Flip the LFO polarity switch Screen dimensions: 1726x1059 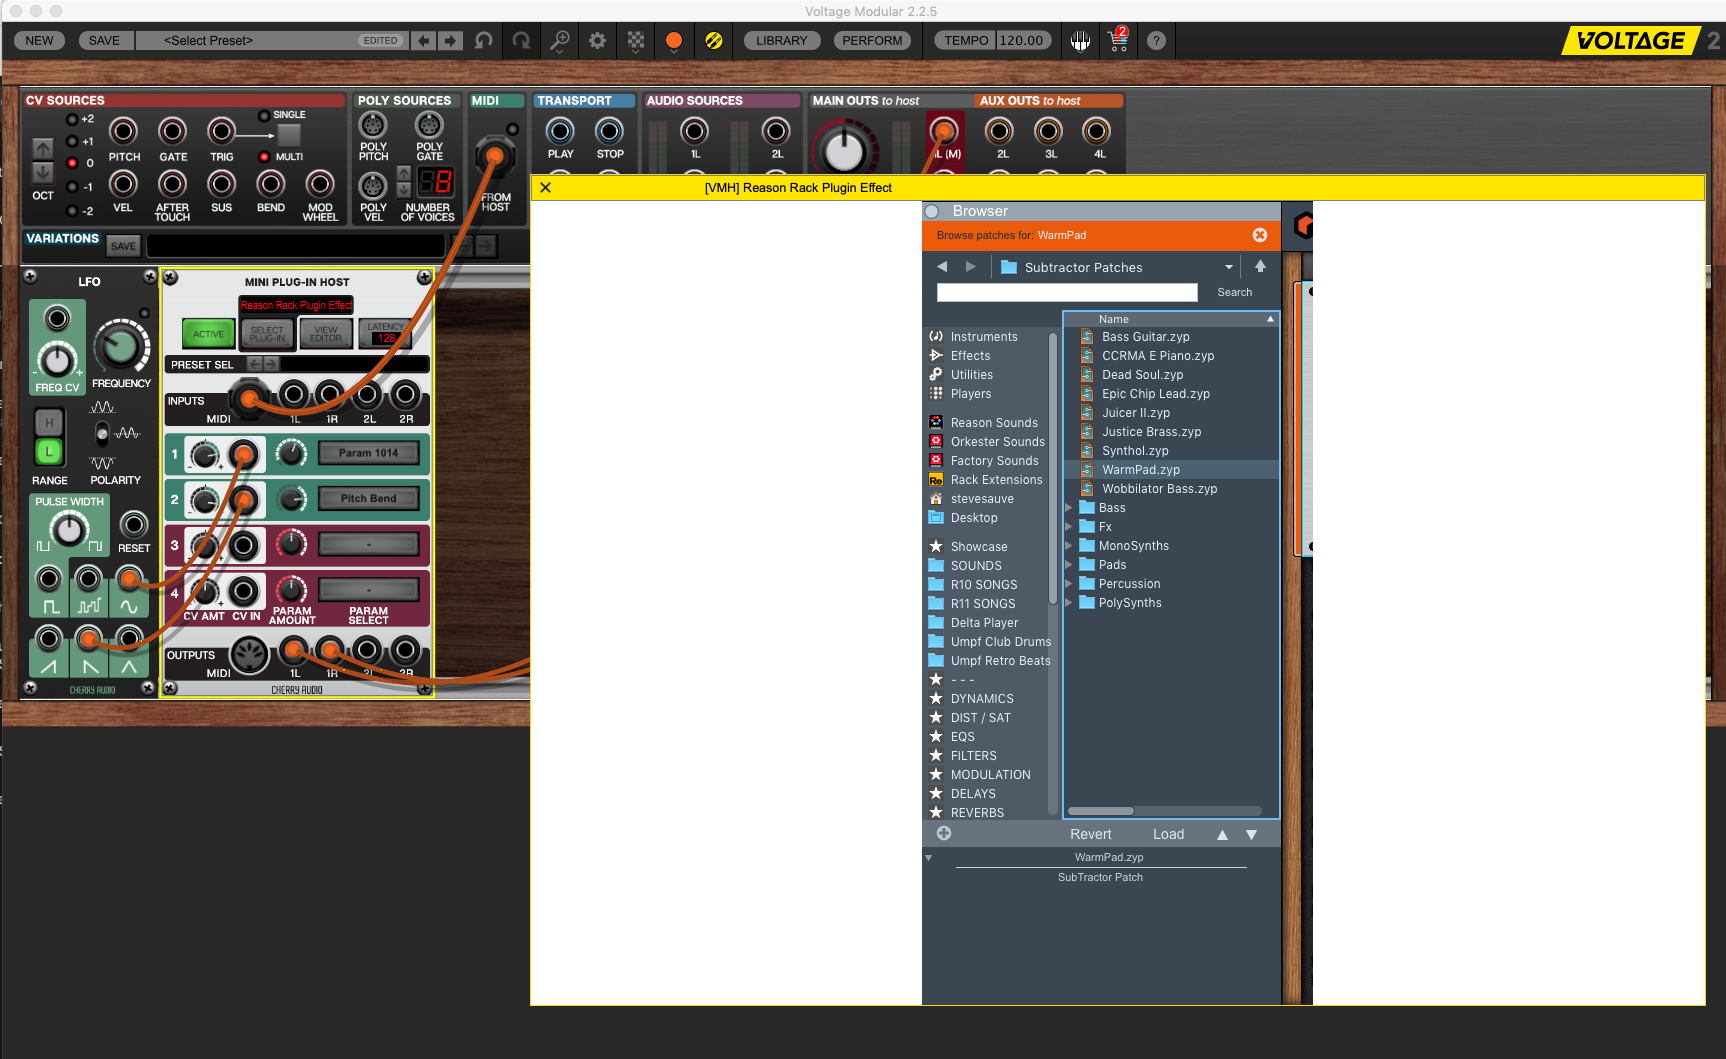pyautogui.click(x=102, y=433)
